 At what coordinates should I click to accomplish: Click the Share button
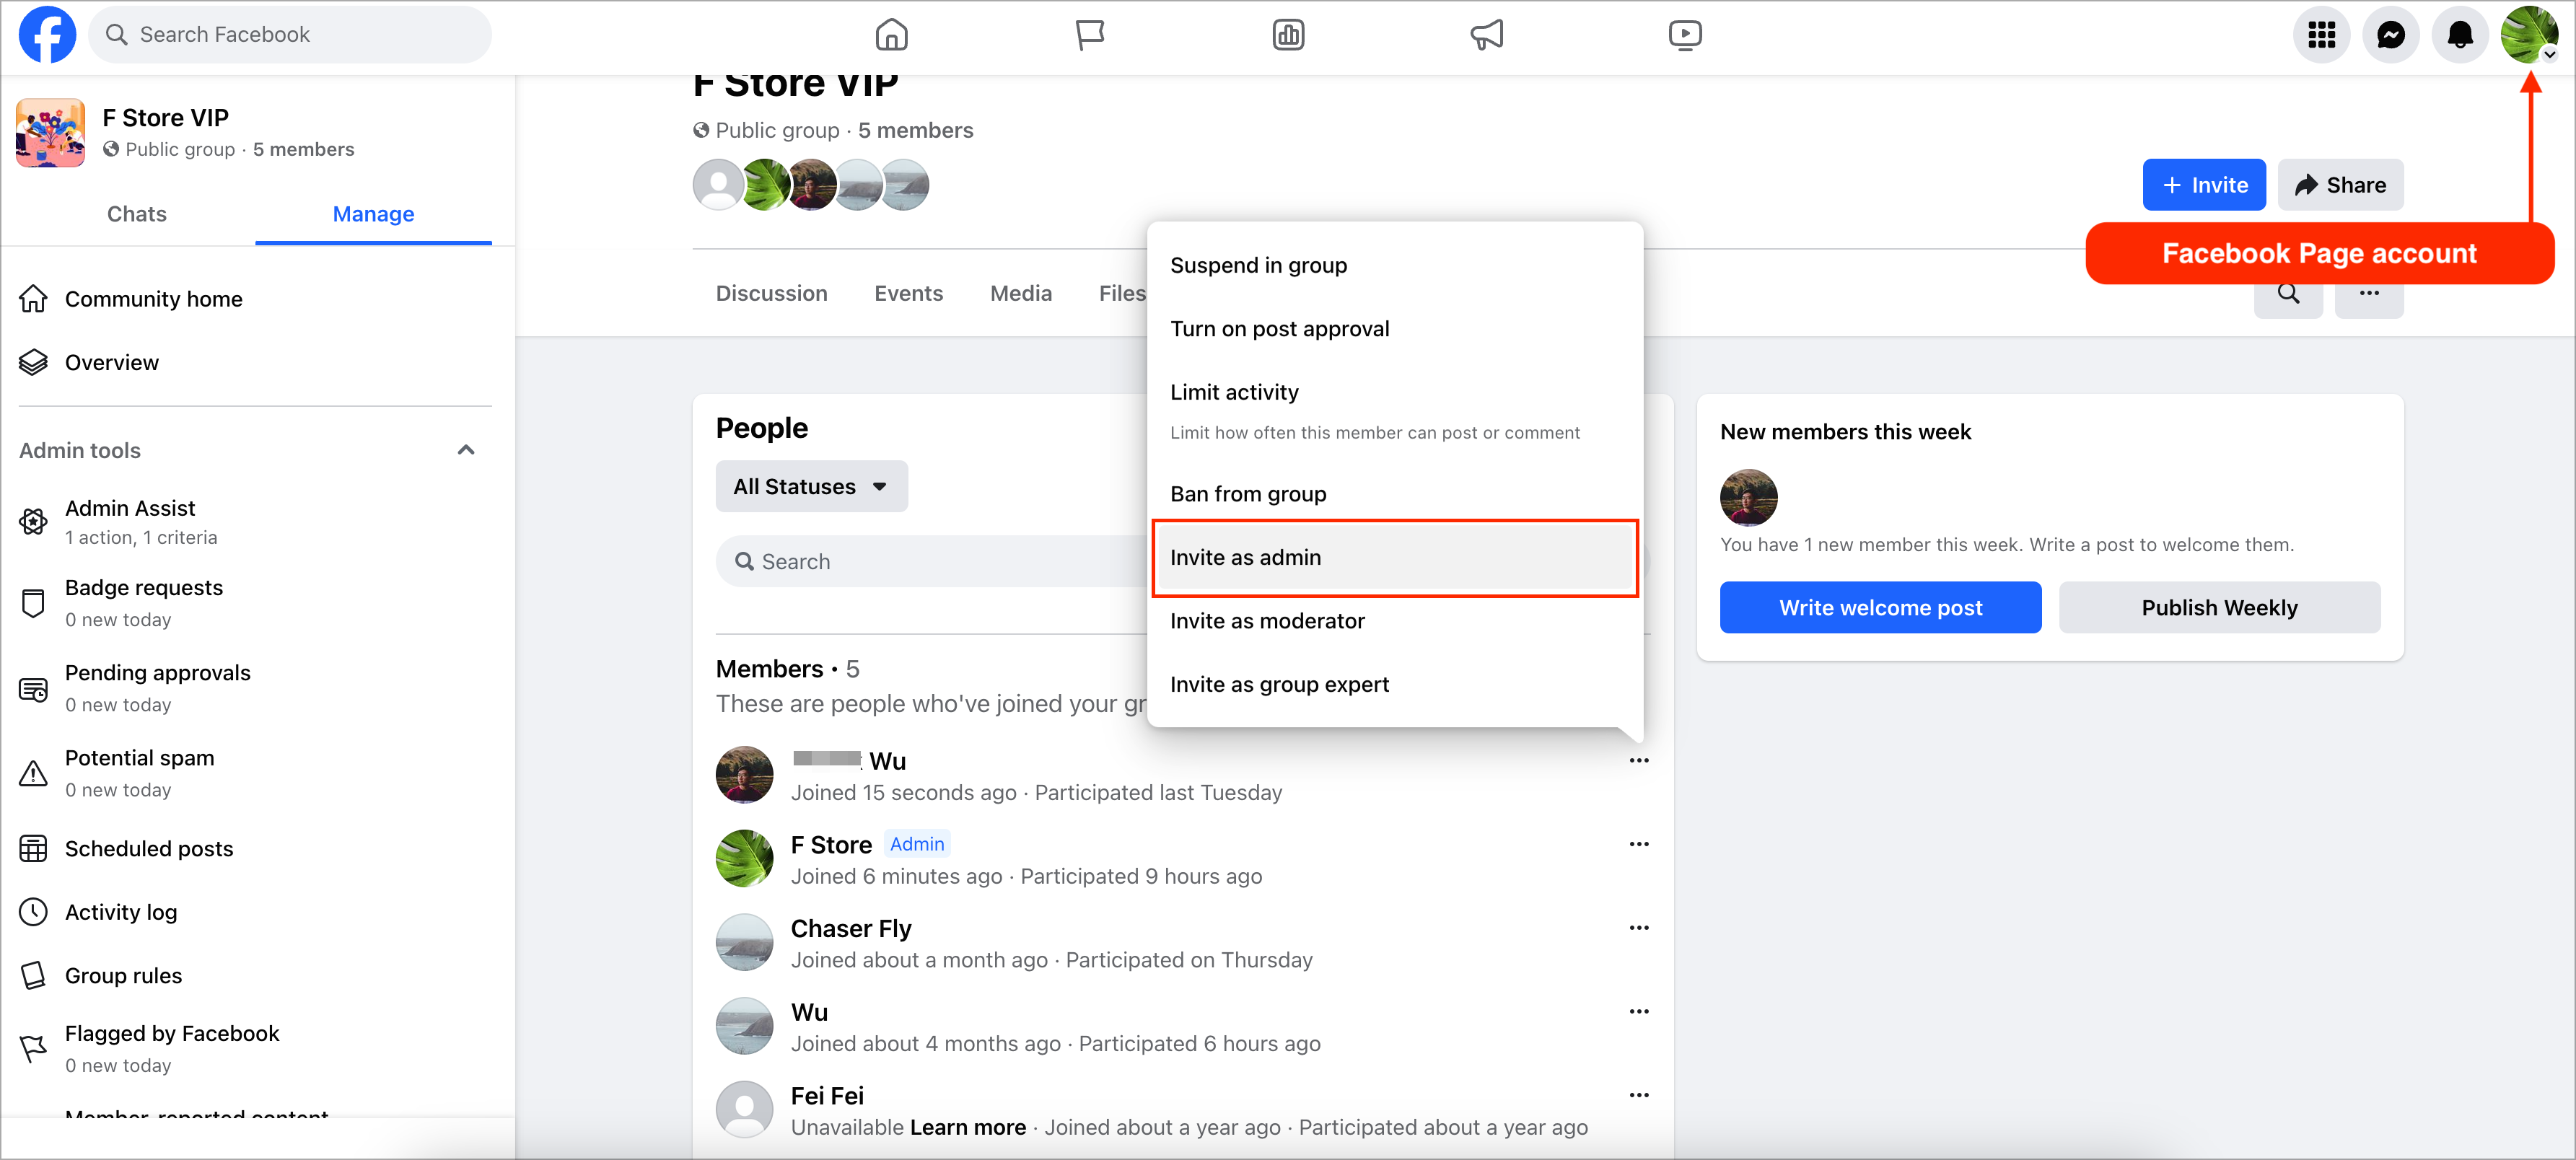click(x=2340, y=185)
